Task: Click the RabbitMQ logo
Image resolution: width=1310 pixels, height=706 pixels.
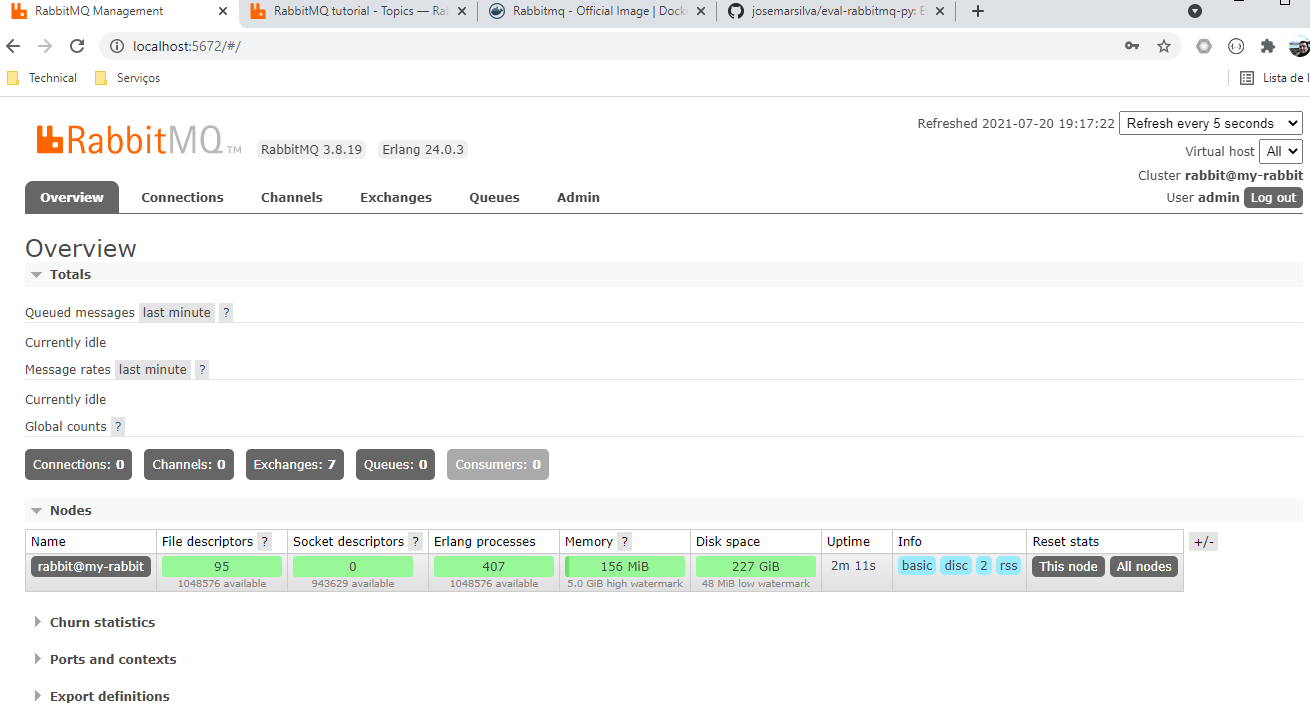Action: click(x=139, y=141)
